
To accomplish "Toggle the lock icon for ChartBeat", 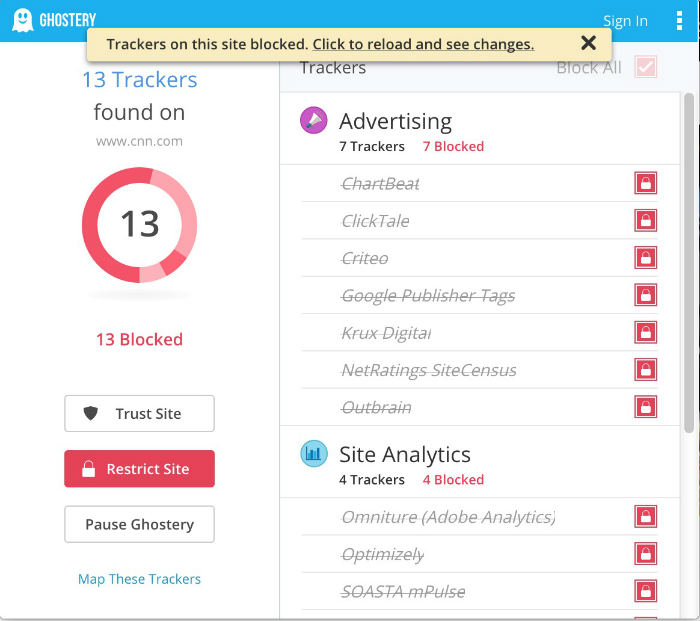I will [x=646, y=183].
